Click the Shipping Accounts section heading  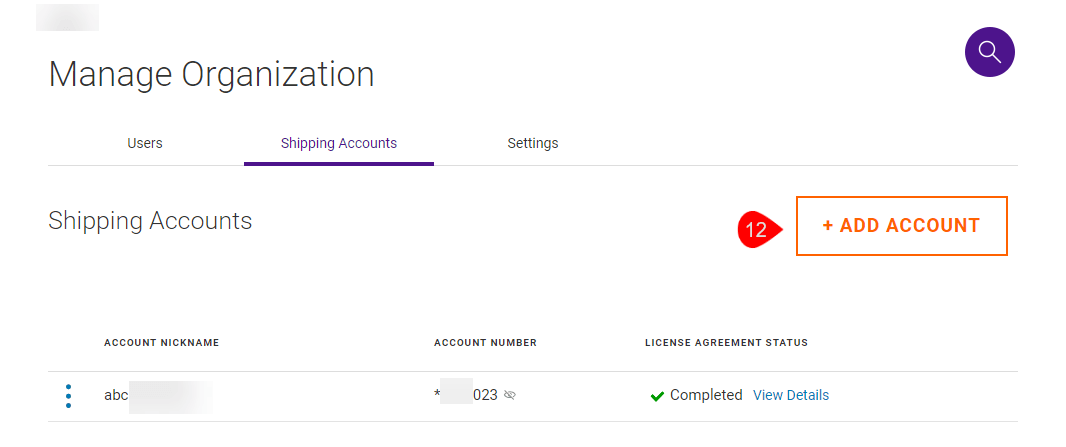pos(150,221)
